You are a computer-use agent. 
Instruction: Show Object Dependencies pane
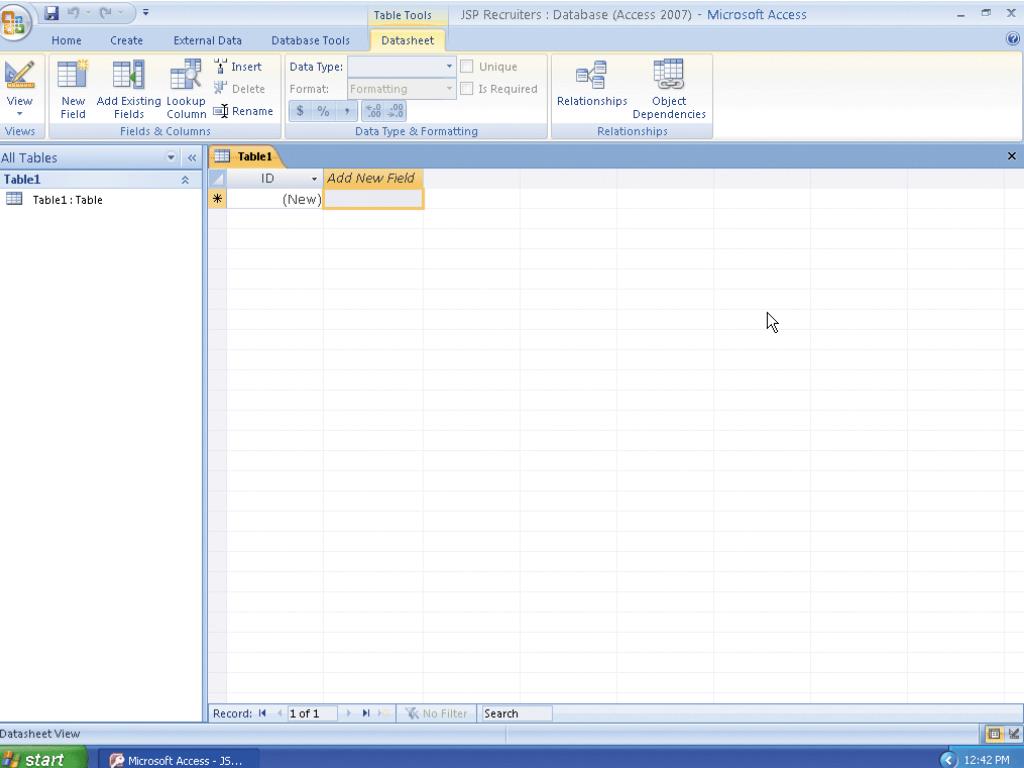point(669,89)
